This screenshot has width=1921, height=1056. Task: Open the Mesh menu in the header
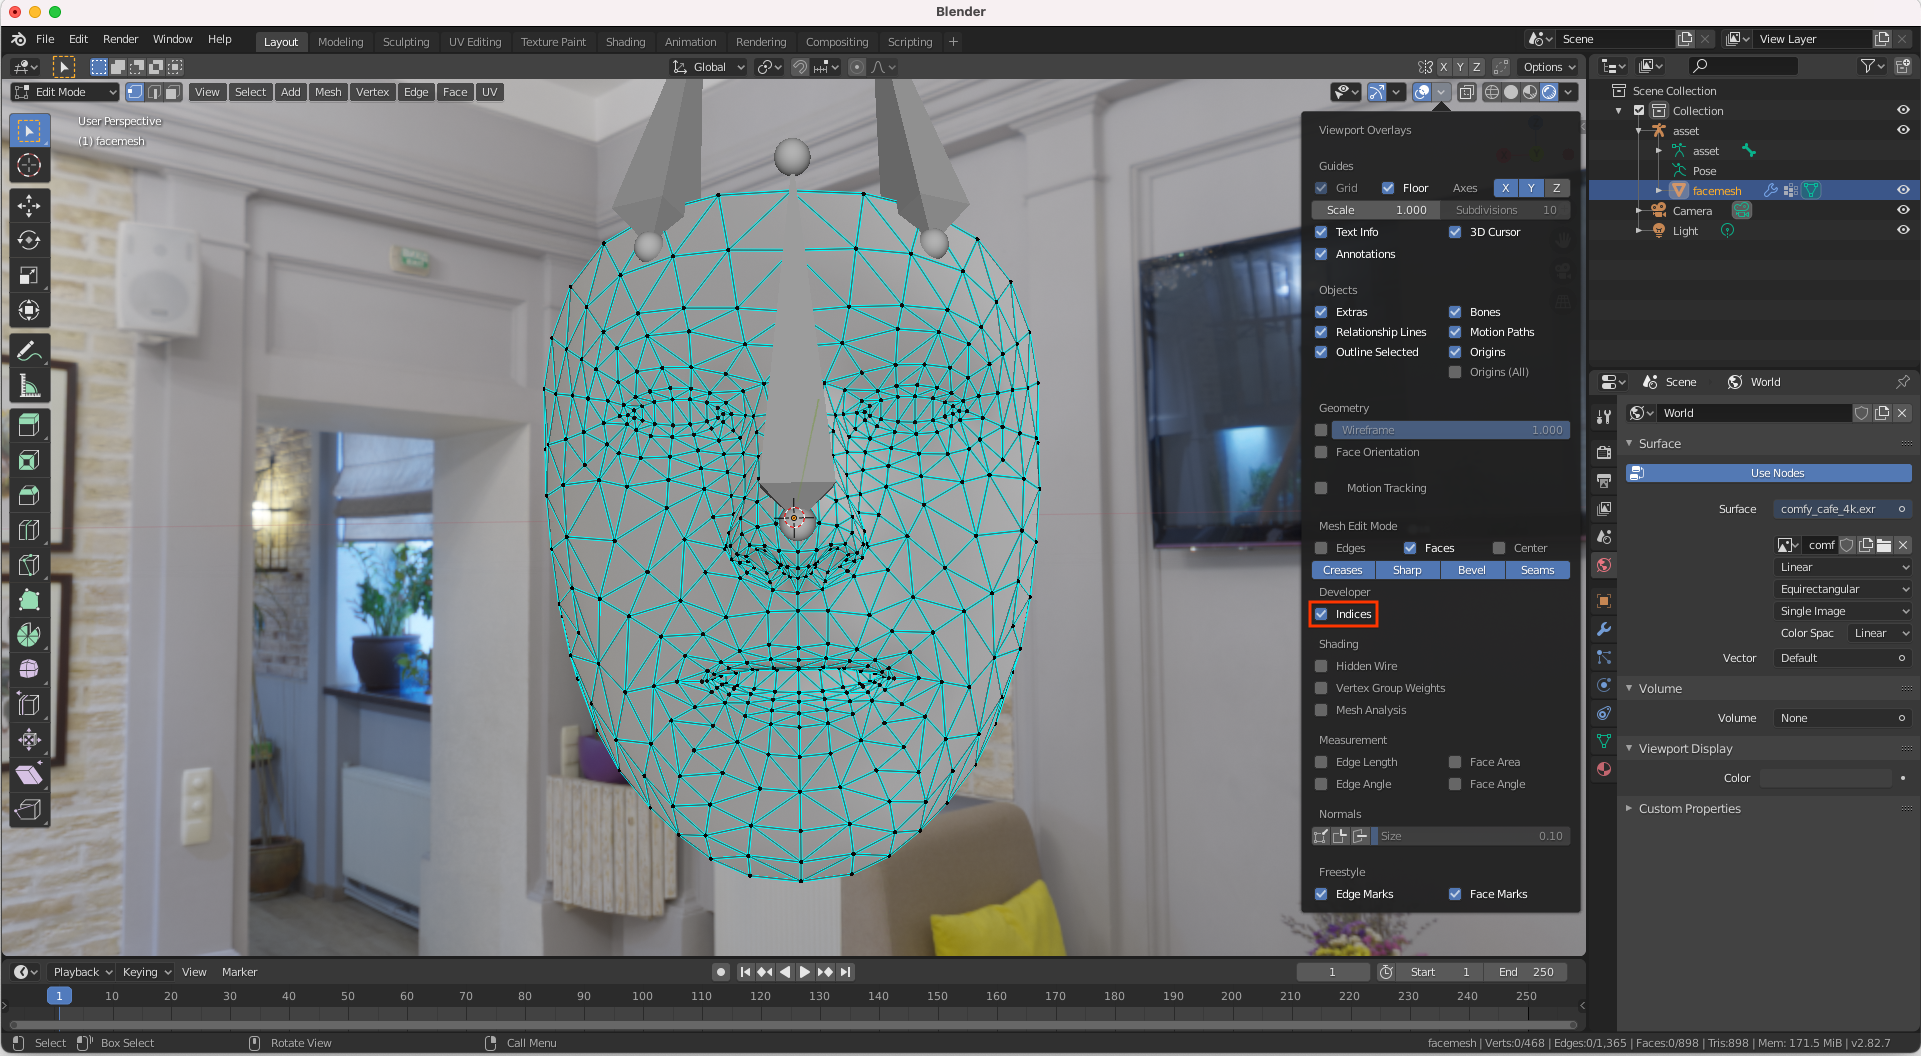[x=328, y=92]
